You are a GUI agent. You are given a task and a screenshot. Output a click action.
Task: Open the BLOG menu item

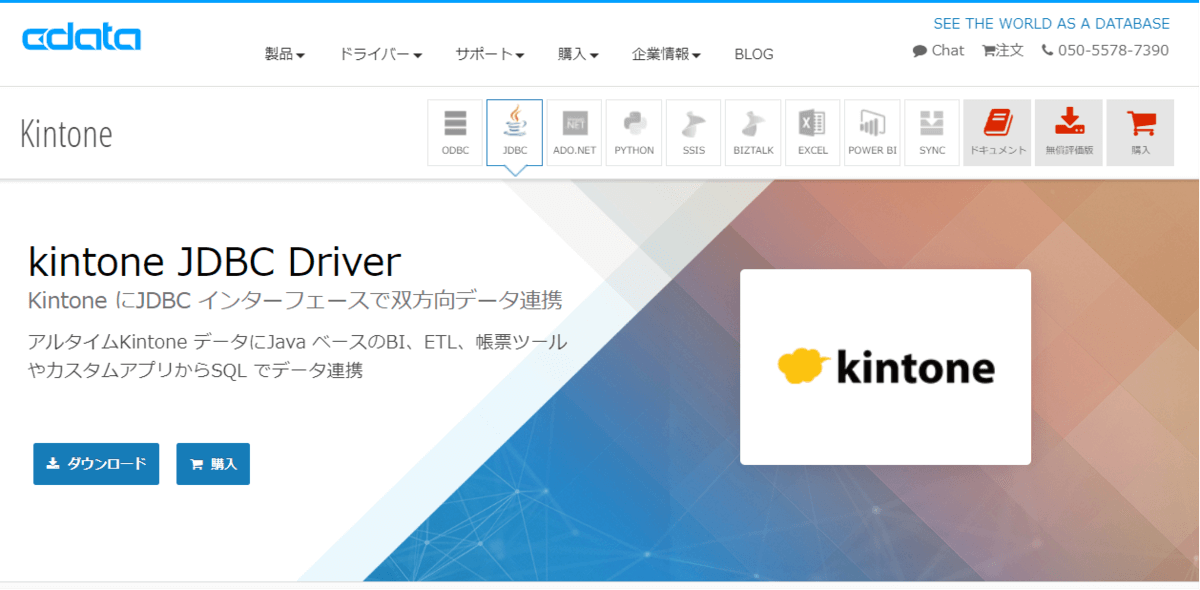754,54
